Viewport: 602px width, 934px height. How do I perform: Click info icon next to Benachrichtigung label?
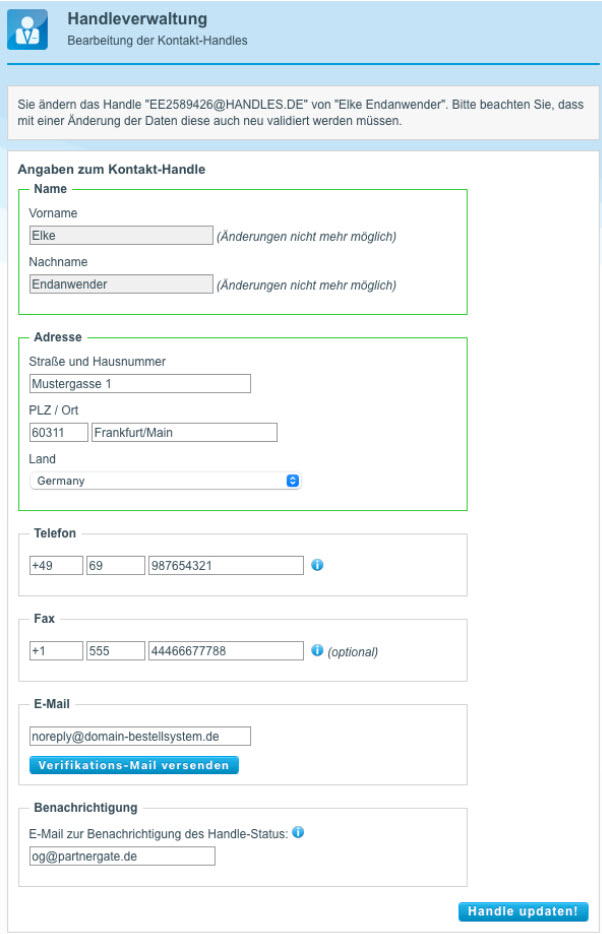point(298,832)
